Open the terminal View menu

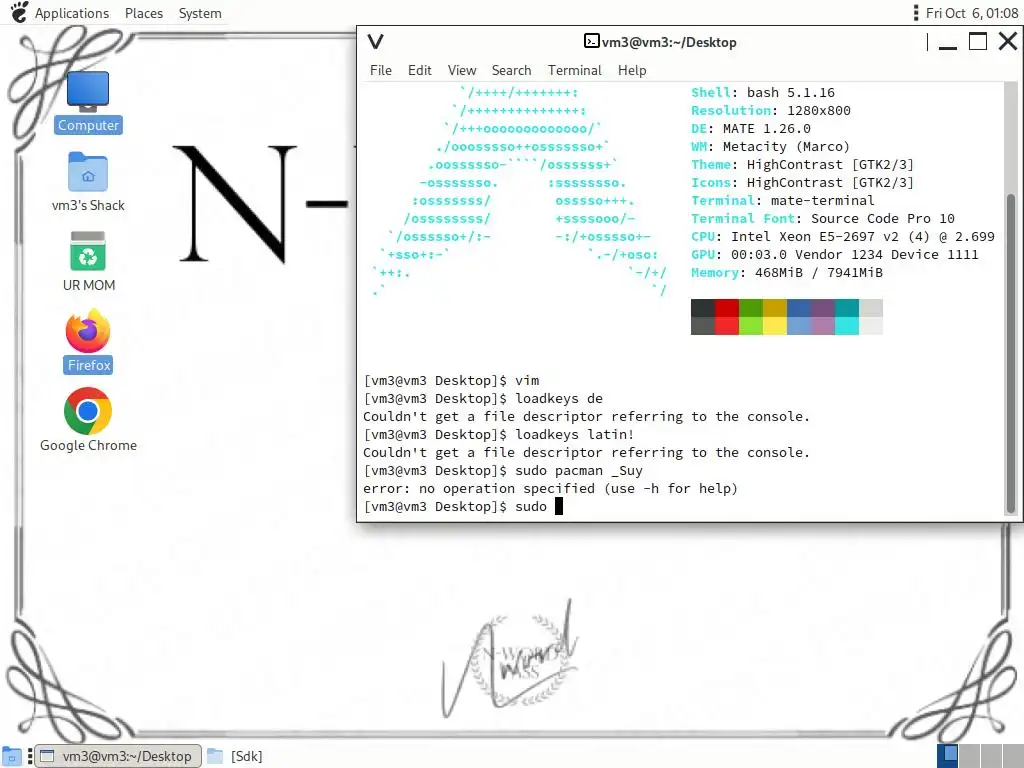coord(462,70)
